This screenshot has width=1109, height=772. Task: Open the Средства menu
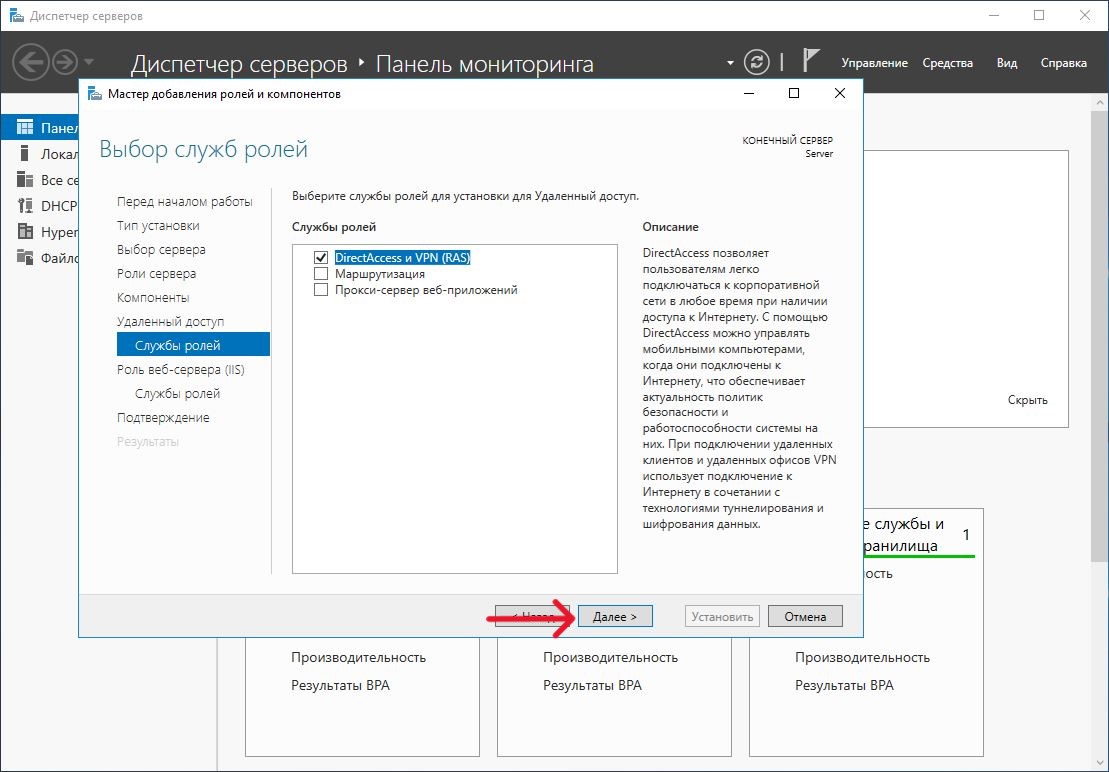pyautogui.click(x=947, y=63)
